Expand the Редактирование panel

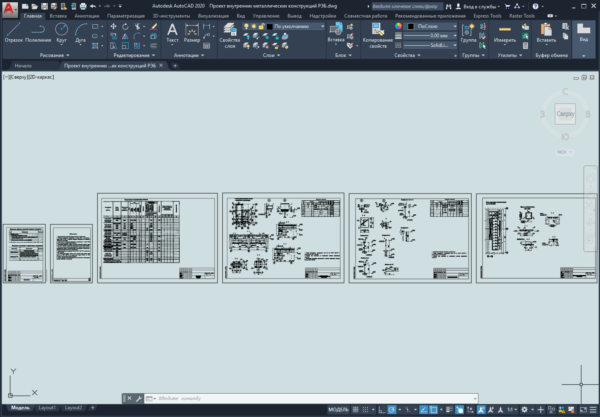click(134, 55)
